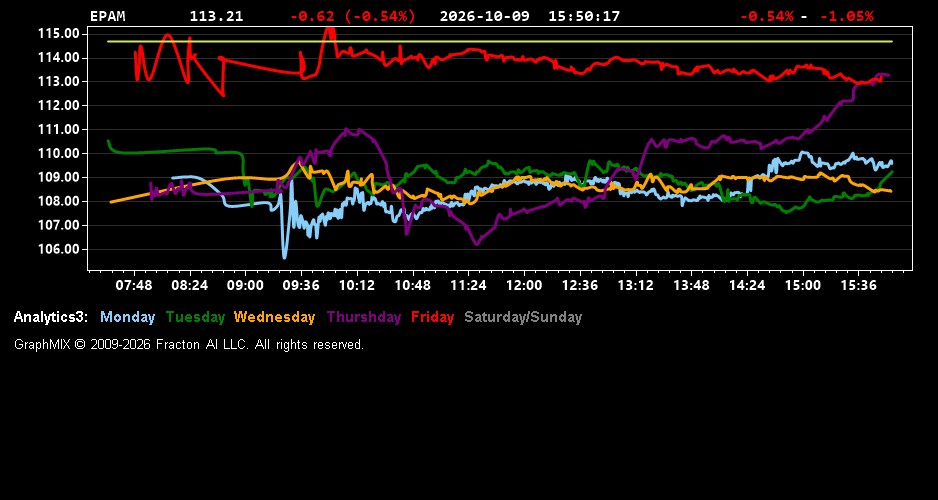
Task: Click the 110.00 y-axis label
Action: [x=59, y=153]
